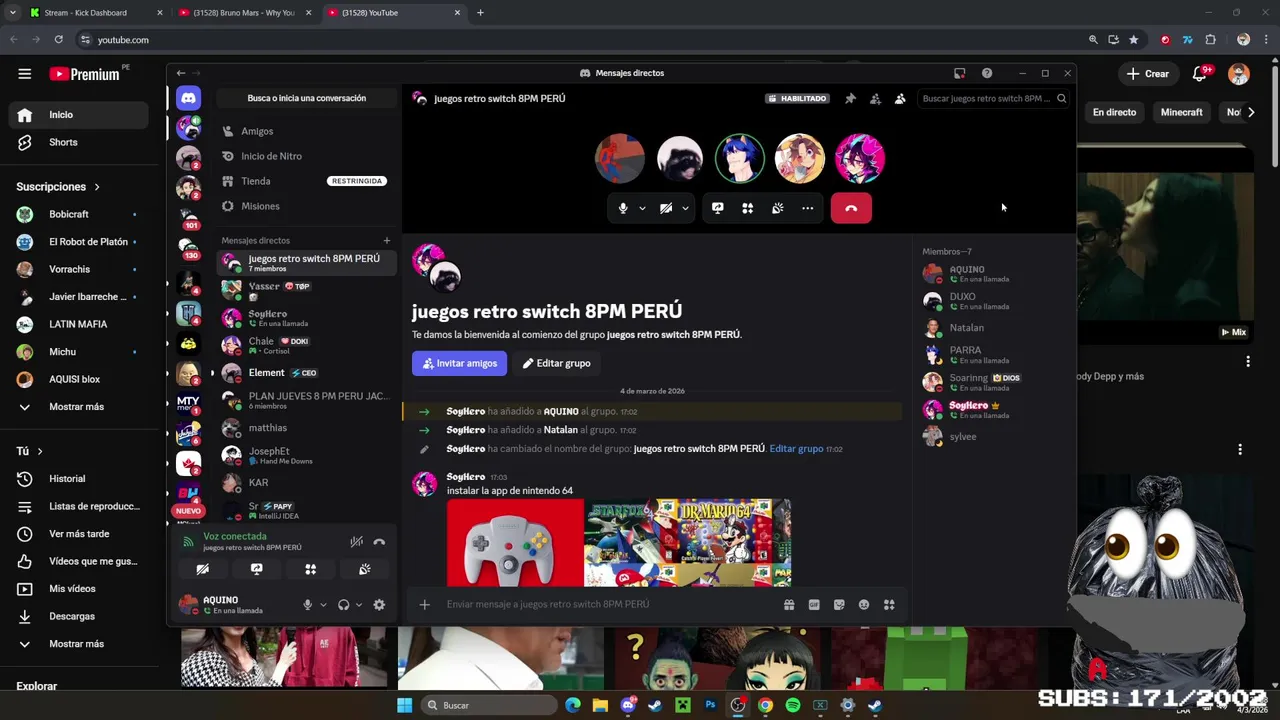The height and width of the screenshot is (720, 1280).
Task: Open Discord inbox icon in title bar
Action: tap(959, 73)
